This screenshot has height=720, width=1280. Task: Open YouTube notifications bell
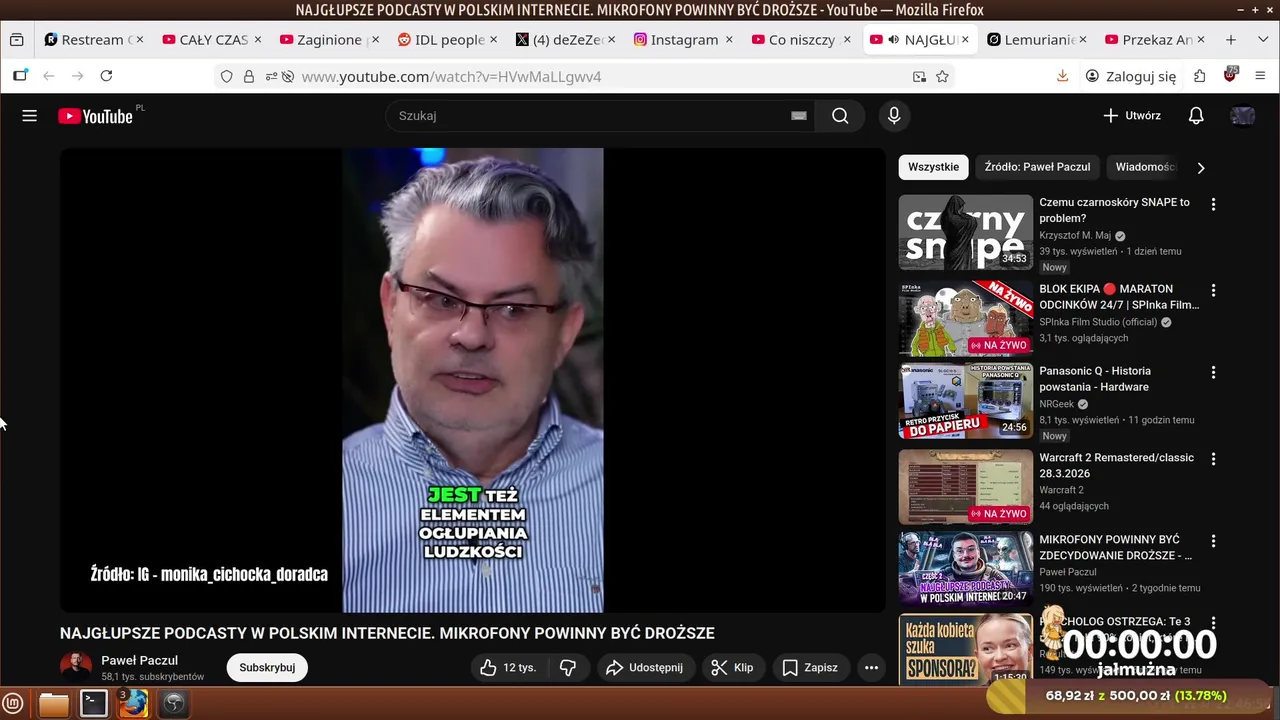tap(1196, 116)
